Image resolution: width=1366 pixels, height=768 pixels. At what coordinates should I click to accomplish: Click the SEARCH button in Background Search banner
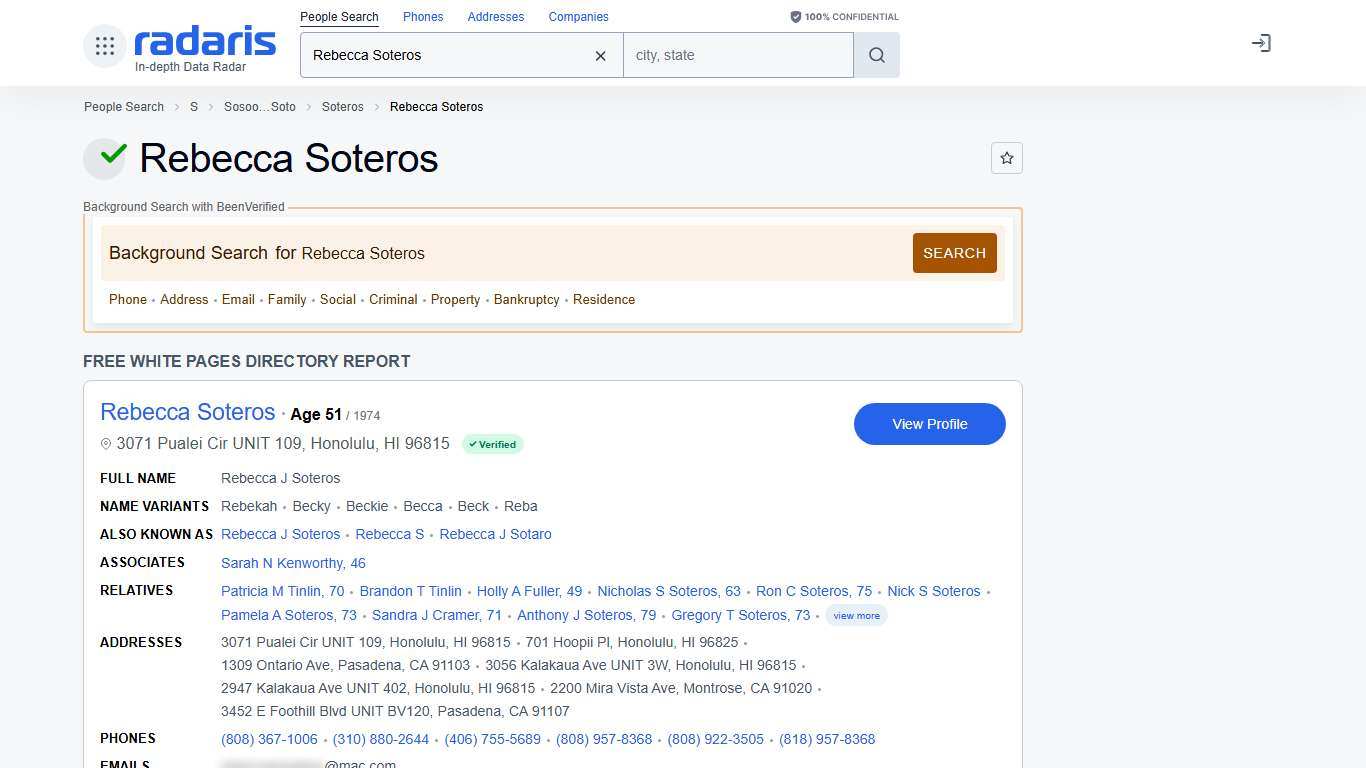tap(953, 252)
